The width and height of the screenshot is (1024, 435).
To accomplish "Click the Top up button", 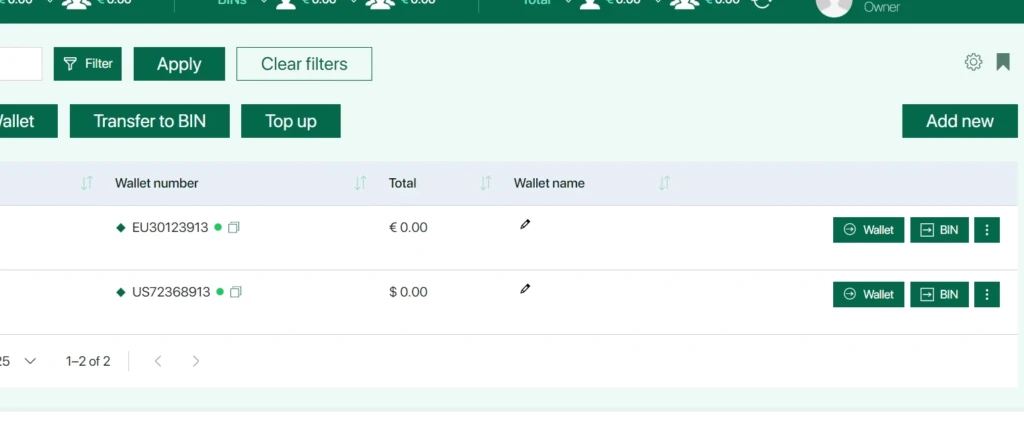I will (291, 121).
